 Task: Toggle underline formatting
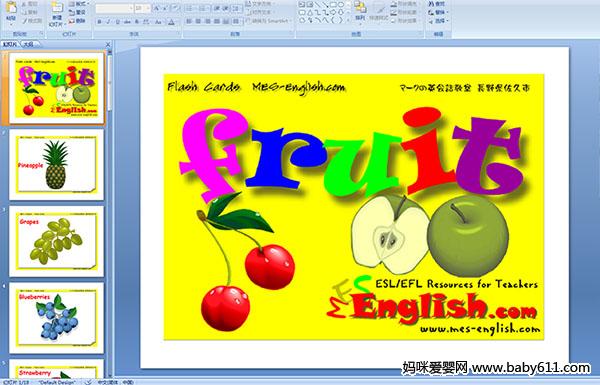tap(118, 22)
